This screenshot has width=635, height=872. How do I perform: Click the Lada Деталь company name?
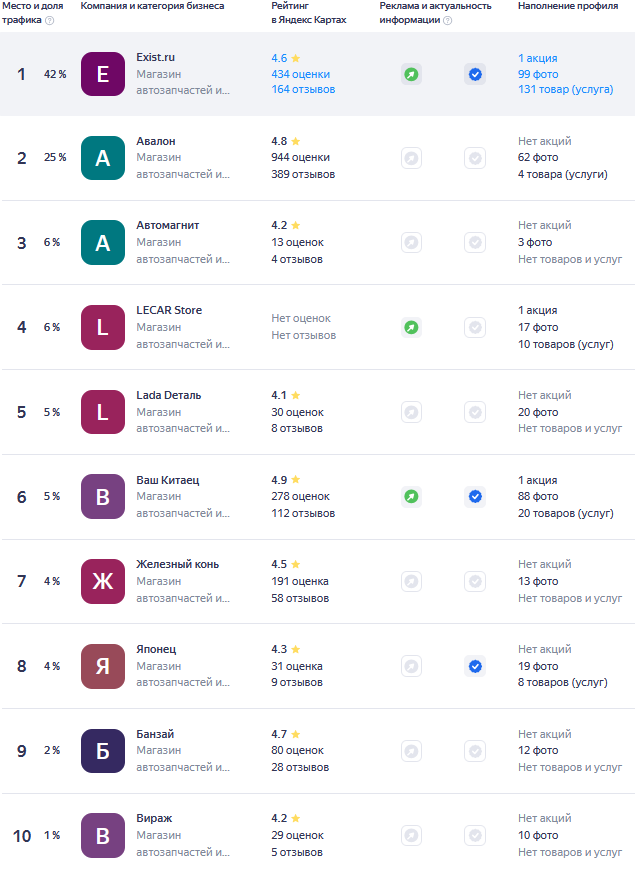point(168,395)
